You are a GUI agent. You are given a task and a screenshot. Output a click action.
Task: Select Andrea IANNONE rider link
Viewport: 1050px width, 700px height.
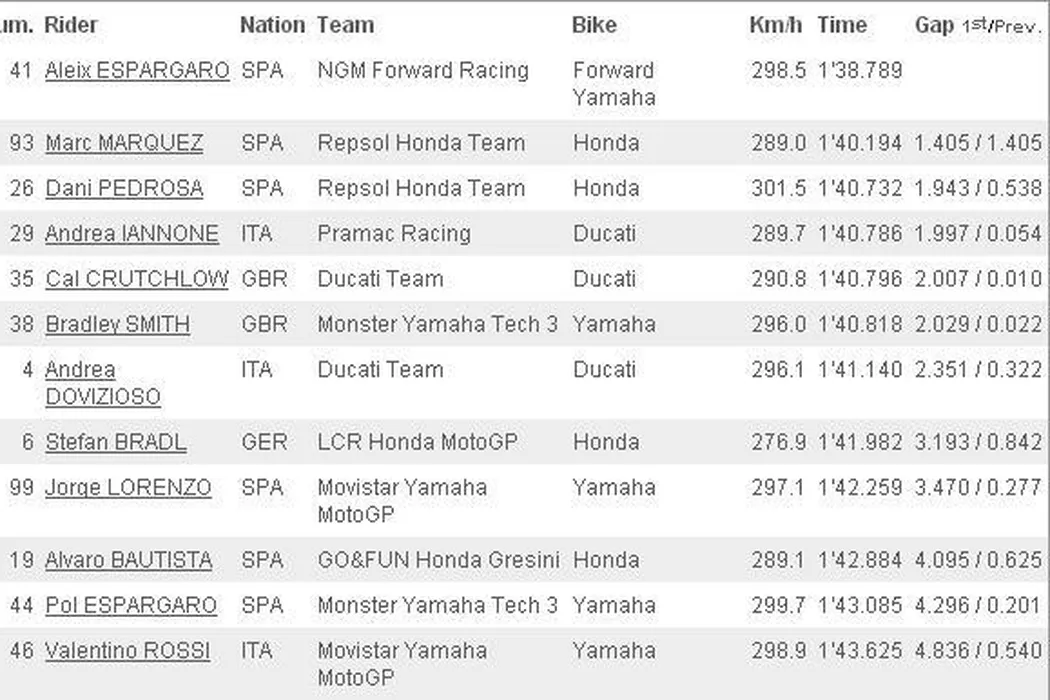coord(131,234)
